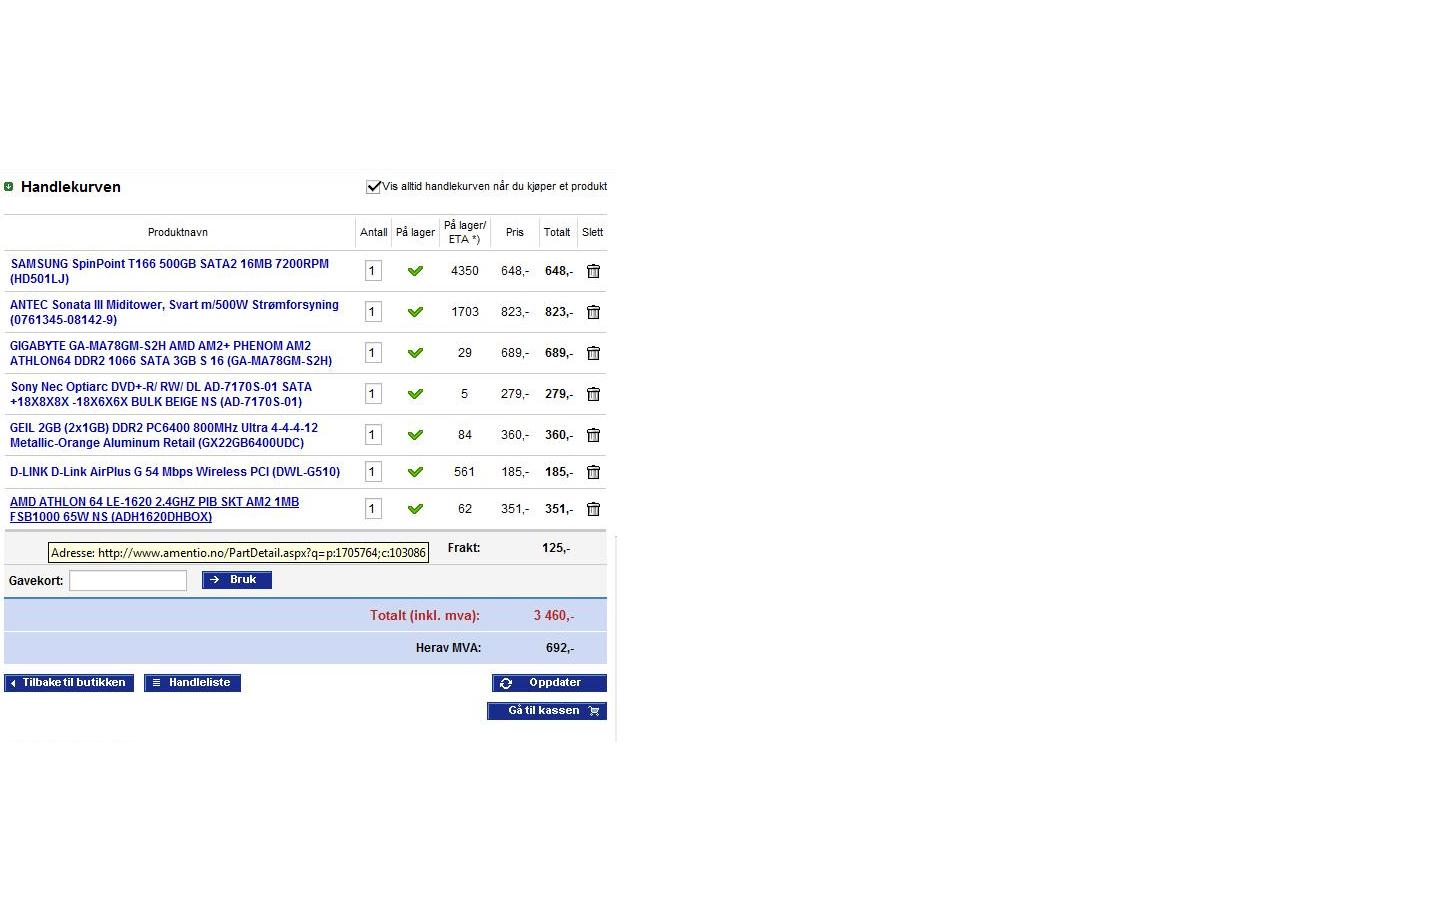Click stock checkmark for GEIL 2GB memory
This screenshot has height=900, width=1440.
[x=415, y=435]
